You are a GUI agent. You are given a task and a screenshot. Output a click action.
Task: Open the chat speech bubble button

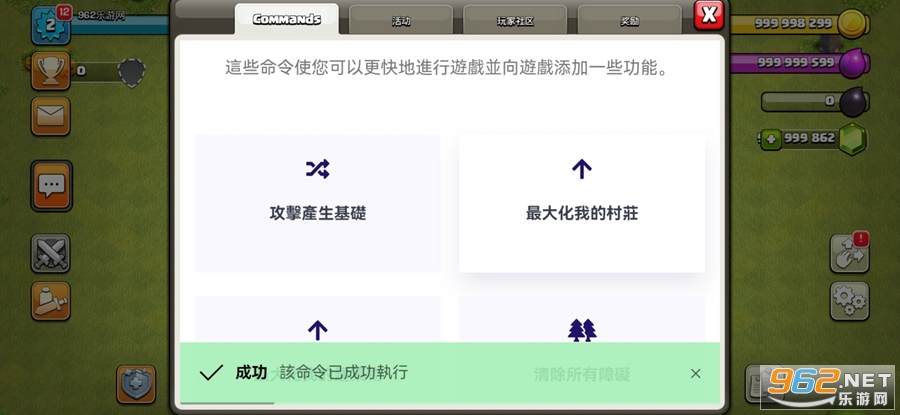tap(51, 185)
